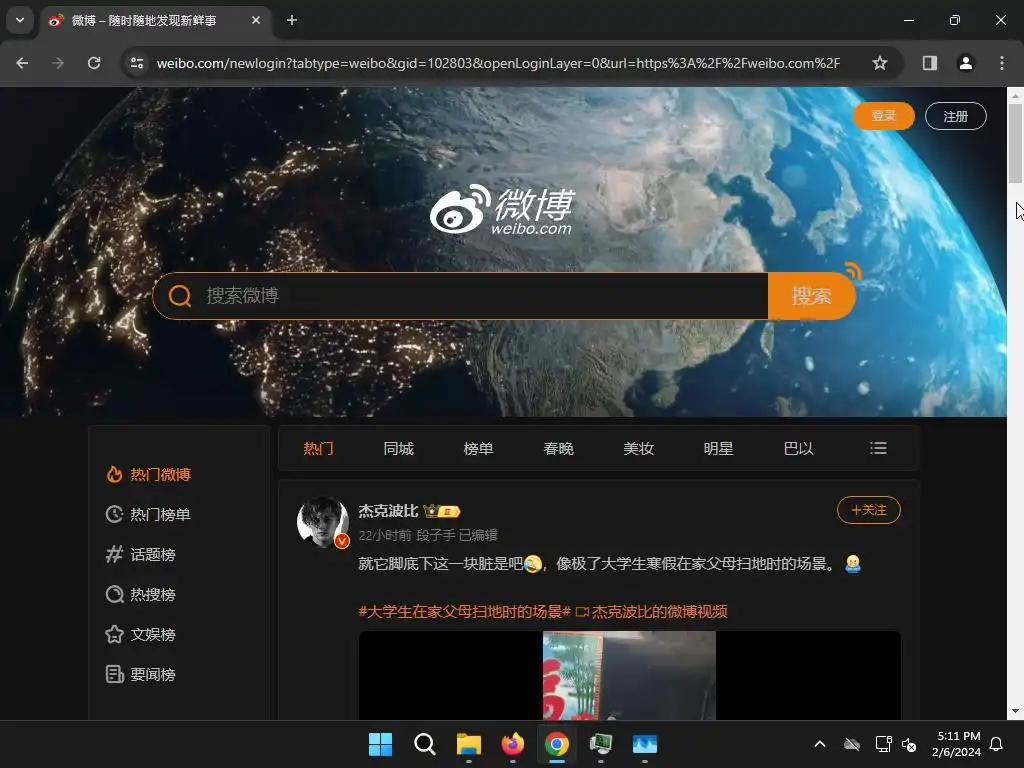Go to 热搜榜 in the sidebar

click(141, 594)
